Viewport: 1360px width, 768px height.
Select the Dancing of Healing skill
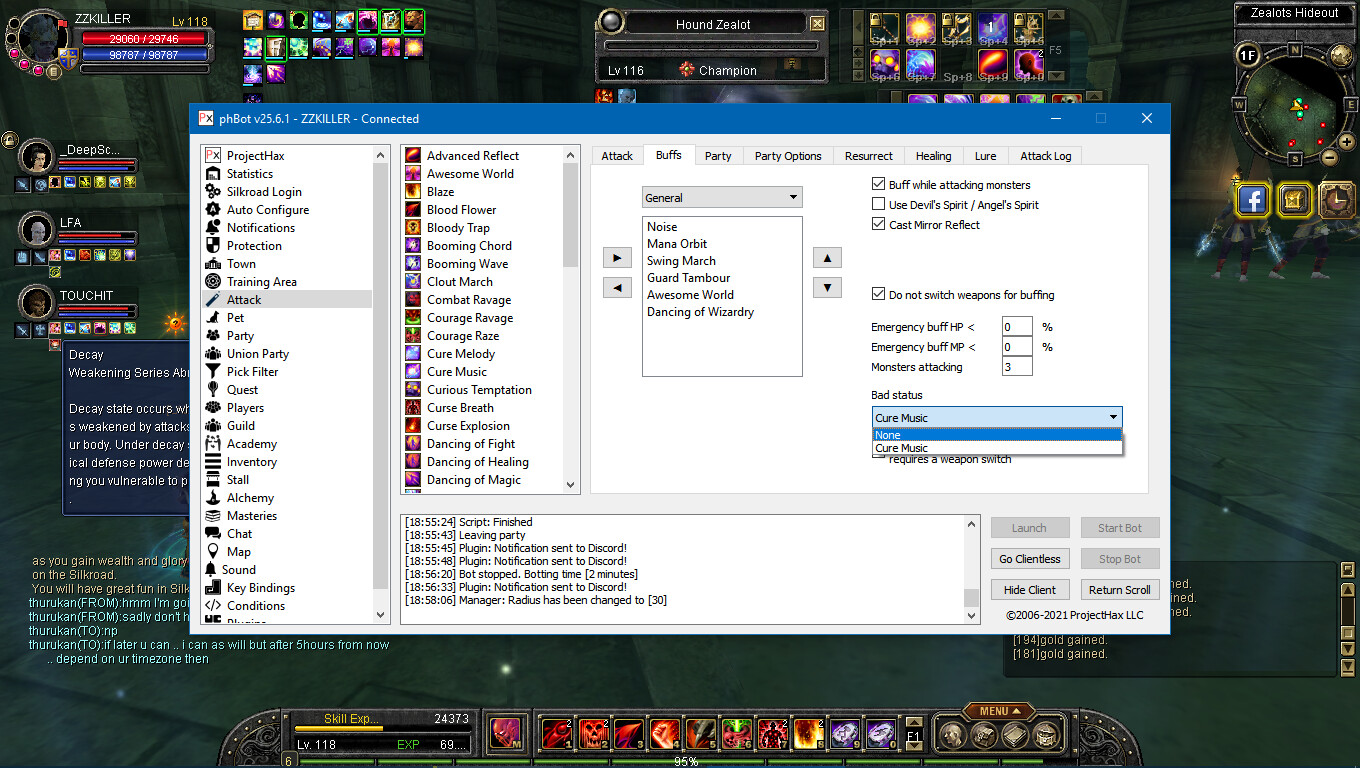(477, 462)
